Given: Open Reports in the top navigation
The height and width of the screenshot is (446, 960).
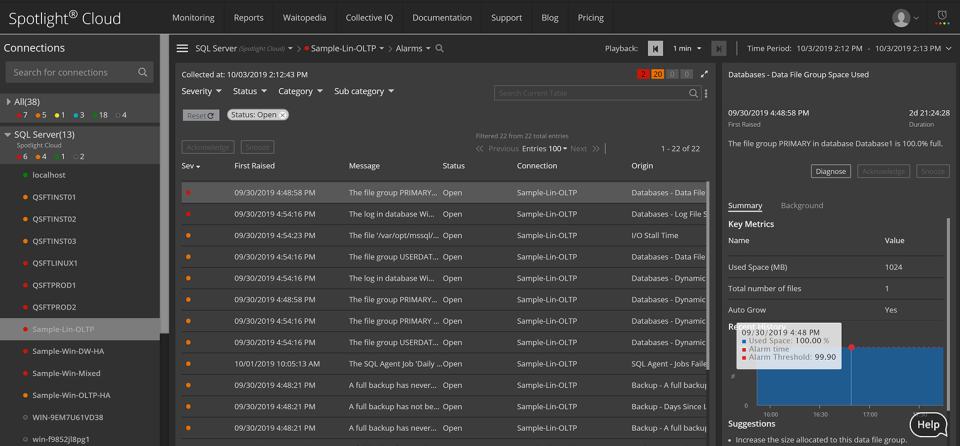Looking at the screenshot, I should tap(248, 18).
